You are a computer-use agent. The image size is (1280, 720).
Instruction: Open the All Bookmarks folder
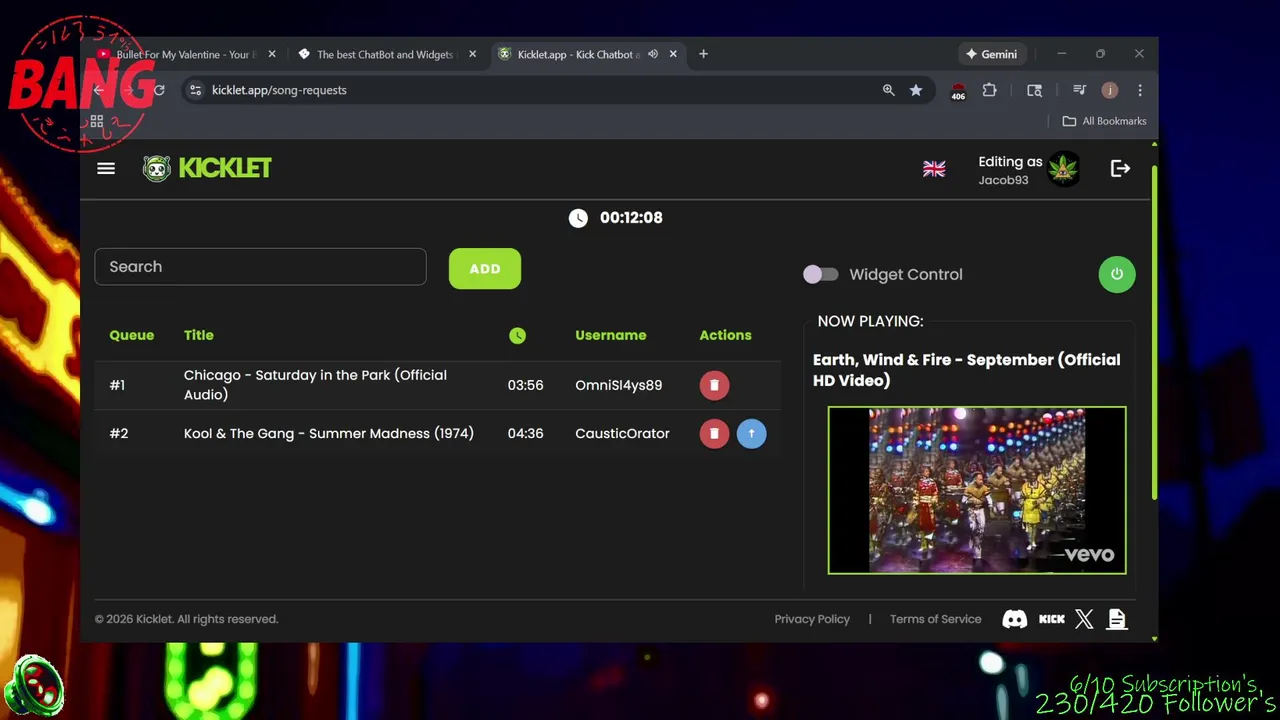pyautogui.click(x=1104, y=121)
